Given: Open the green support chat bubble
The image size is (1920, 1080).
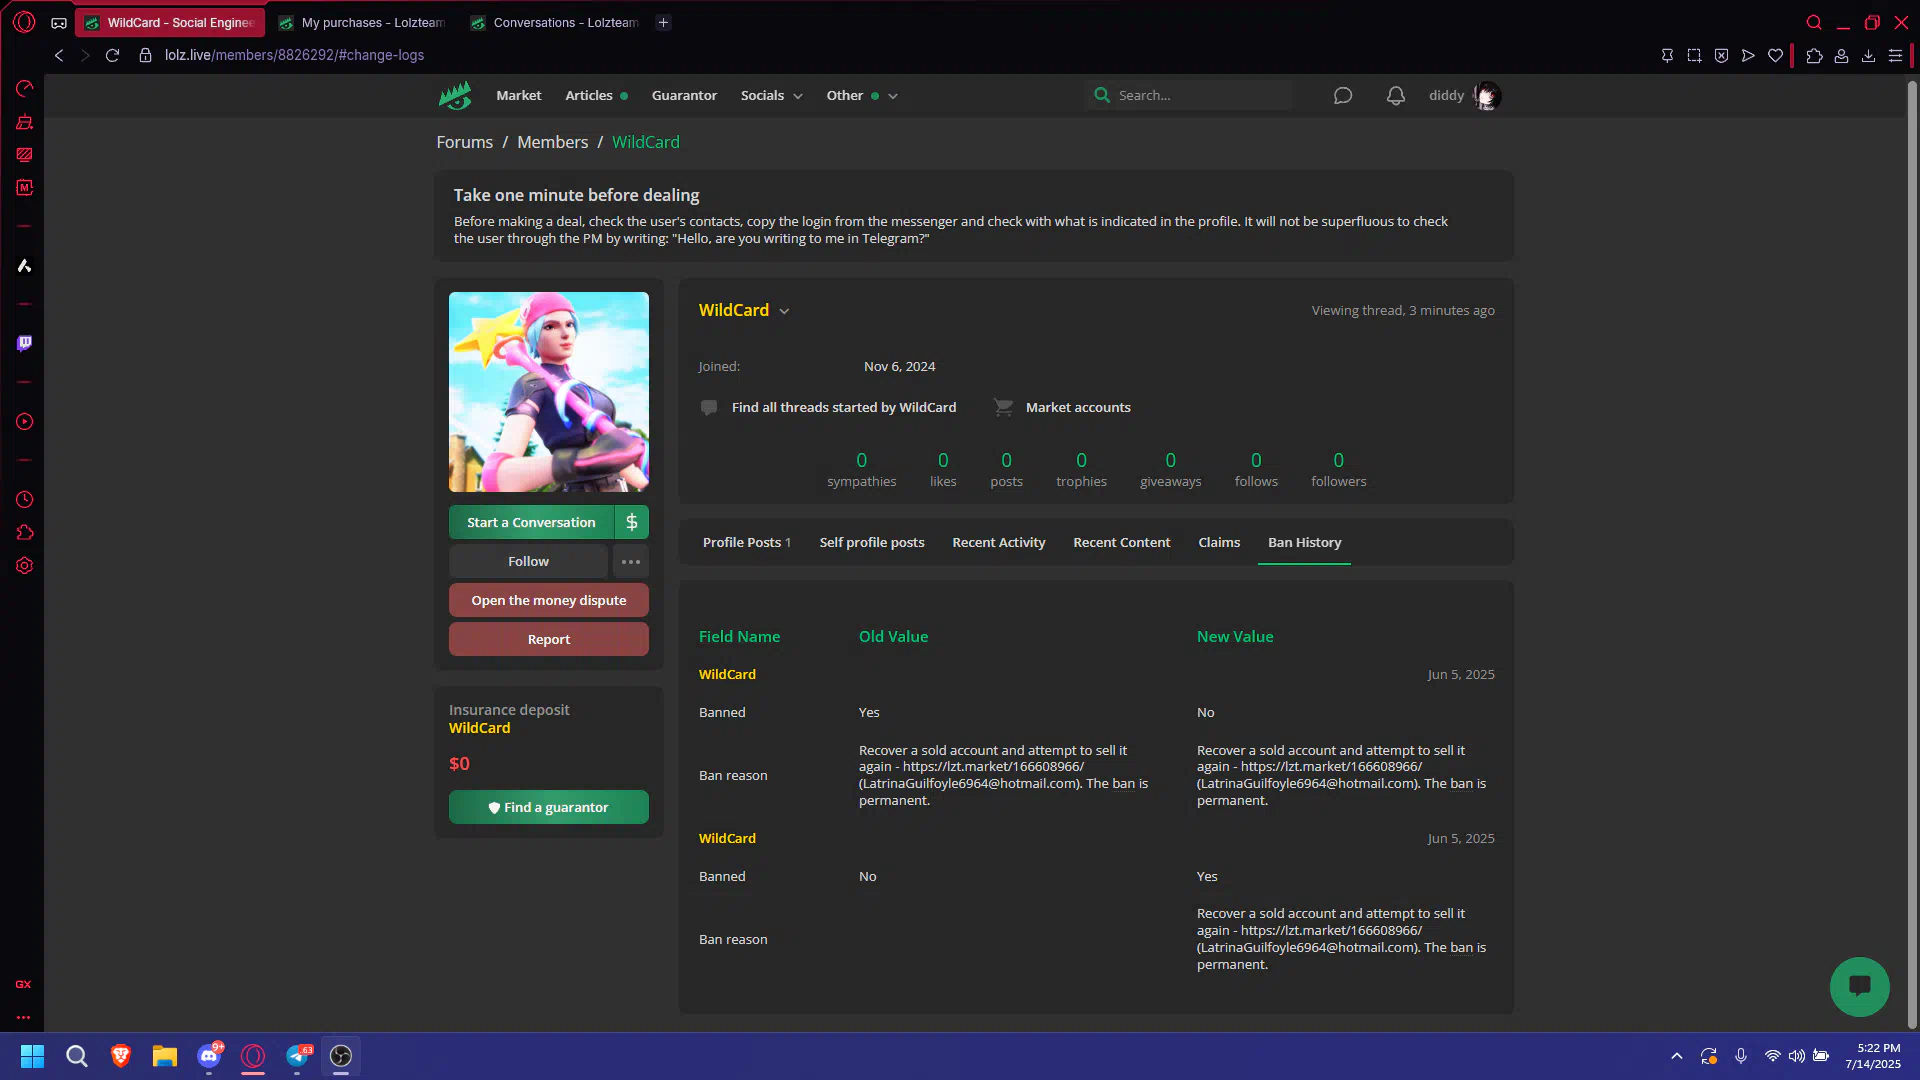Looking at the screenshot, I should [1859, 987].
